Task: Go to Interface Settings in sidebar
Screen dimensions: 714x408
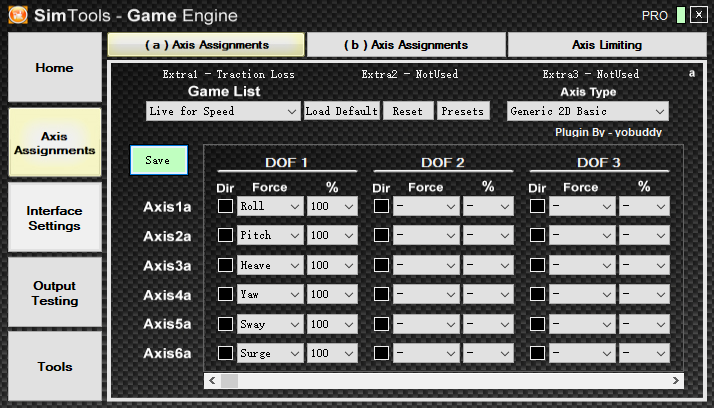Action: click(54, 218)
